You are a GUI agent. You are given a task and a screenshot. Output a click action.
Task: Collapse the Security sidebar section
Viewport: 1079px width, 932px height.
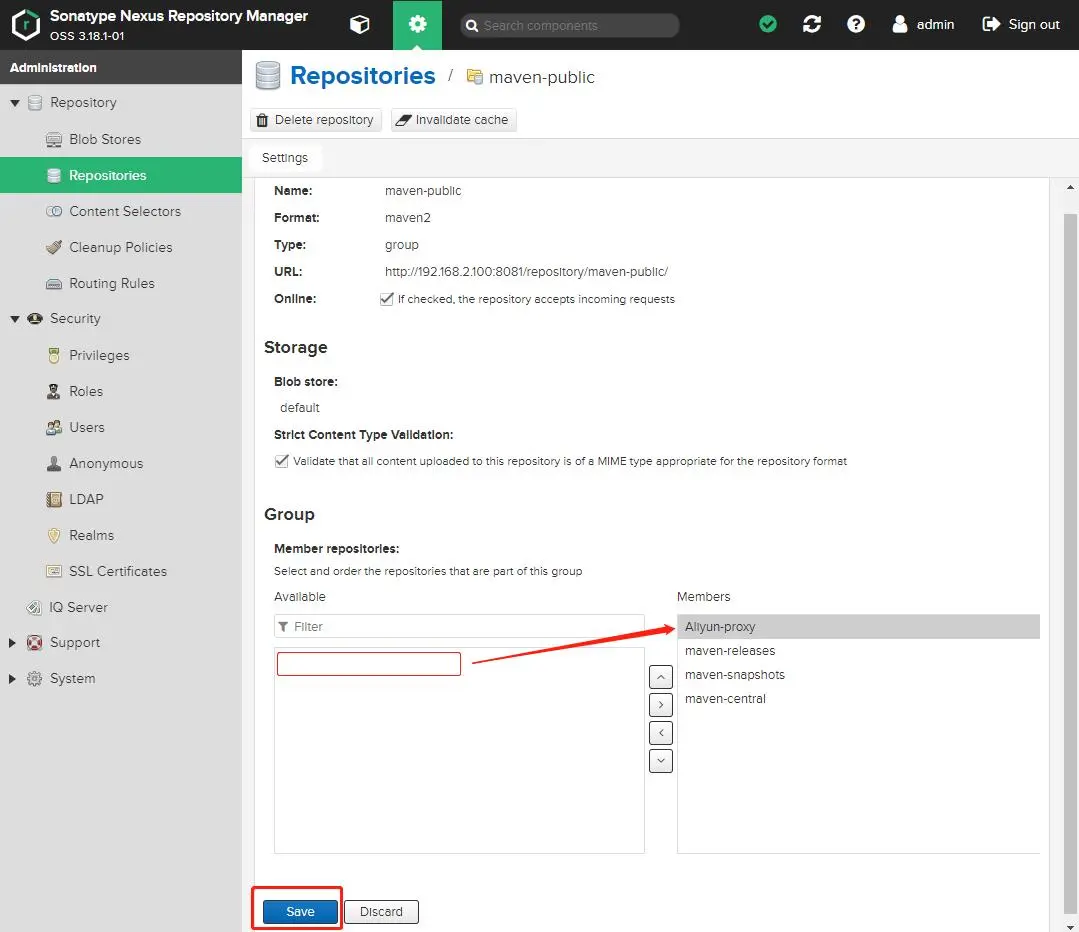tap(15, 318)
